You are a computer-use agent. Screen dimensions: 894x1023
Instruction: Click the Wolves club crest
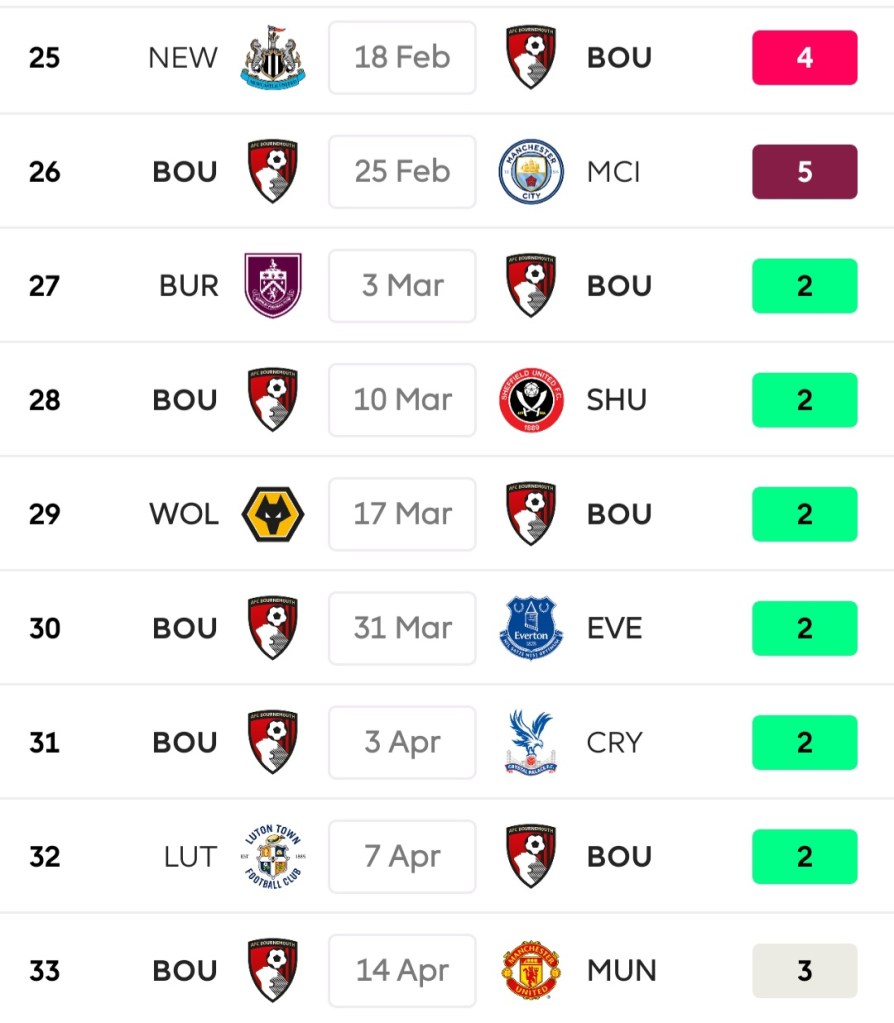point(273,514)
